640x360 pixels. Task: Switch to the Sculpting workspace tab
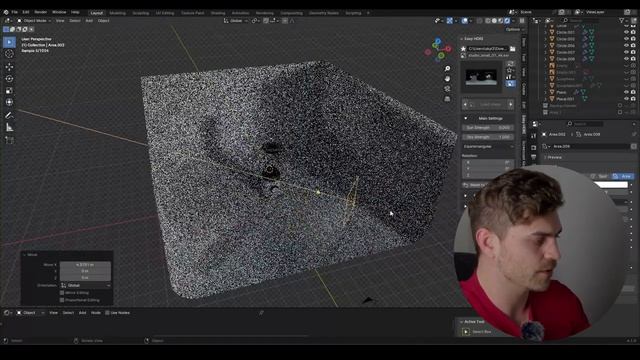tap(141, 13)
